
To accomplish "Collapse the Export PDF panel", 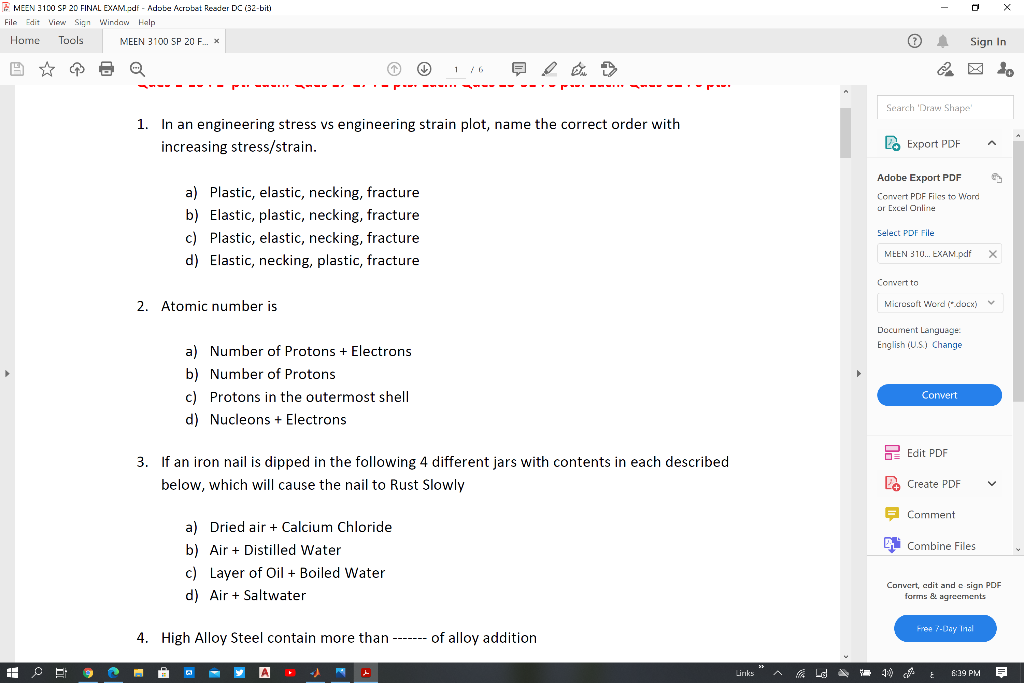I will pyautogui.click(x=992, y=142).
